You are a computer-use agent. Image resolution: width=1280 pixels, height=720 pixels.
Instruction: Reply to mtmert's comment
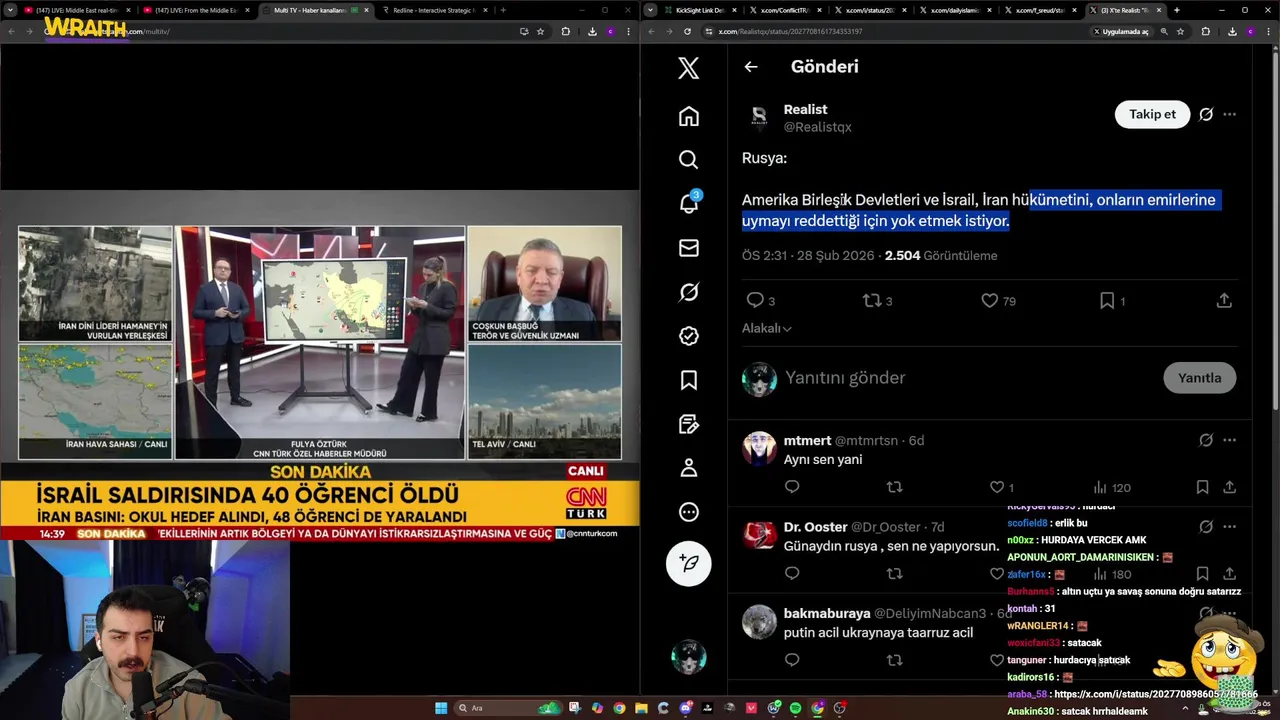pyautogui.click(x=792, y=487)
